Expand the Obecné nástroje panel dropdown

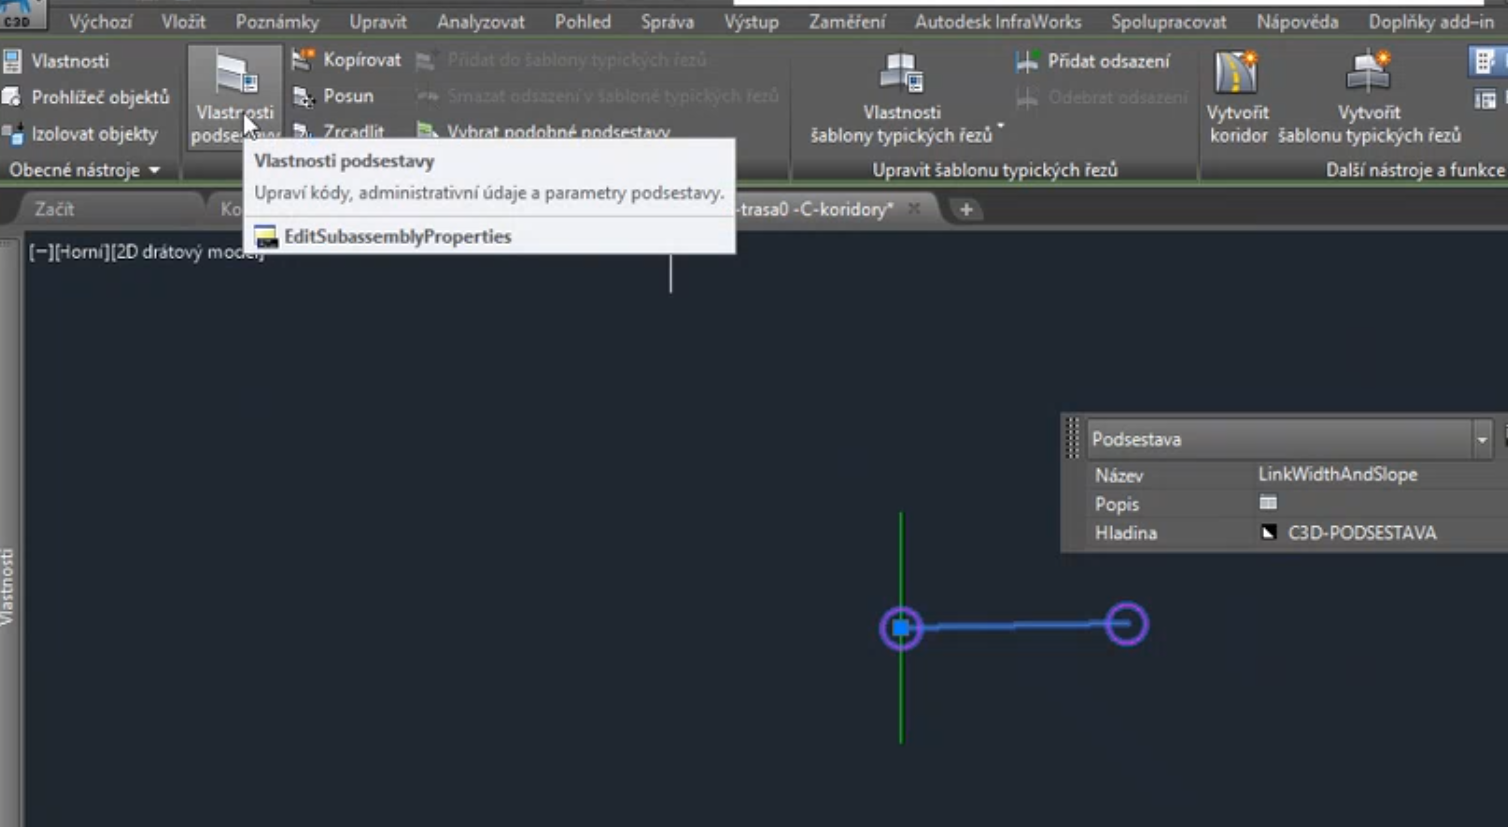pyautogui.click(x=154, y=170)
